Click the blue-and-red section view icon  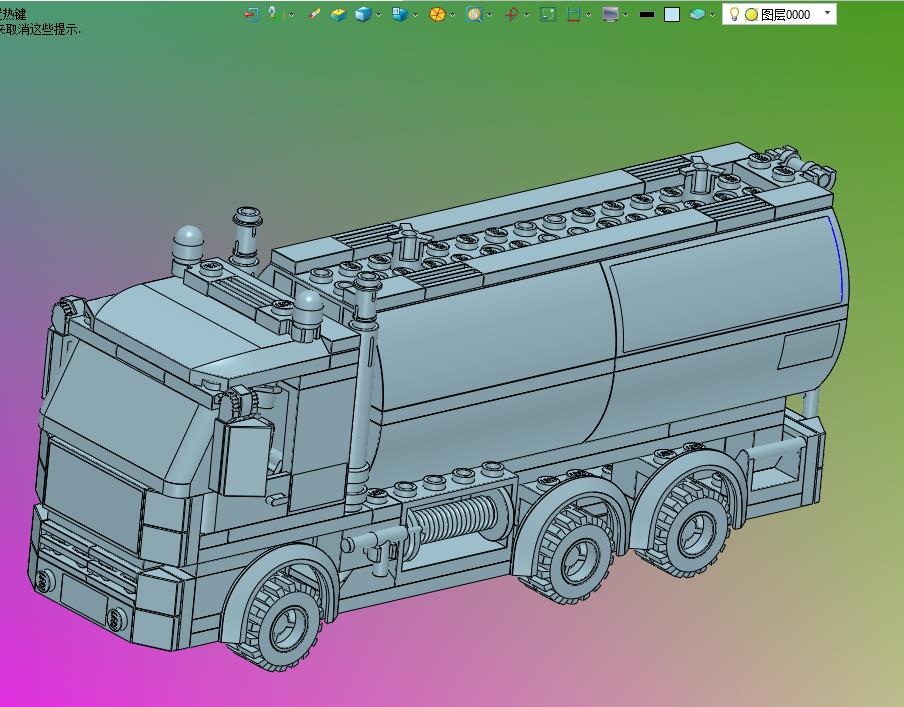pyautogui.click(x=573, y=14)
